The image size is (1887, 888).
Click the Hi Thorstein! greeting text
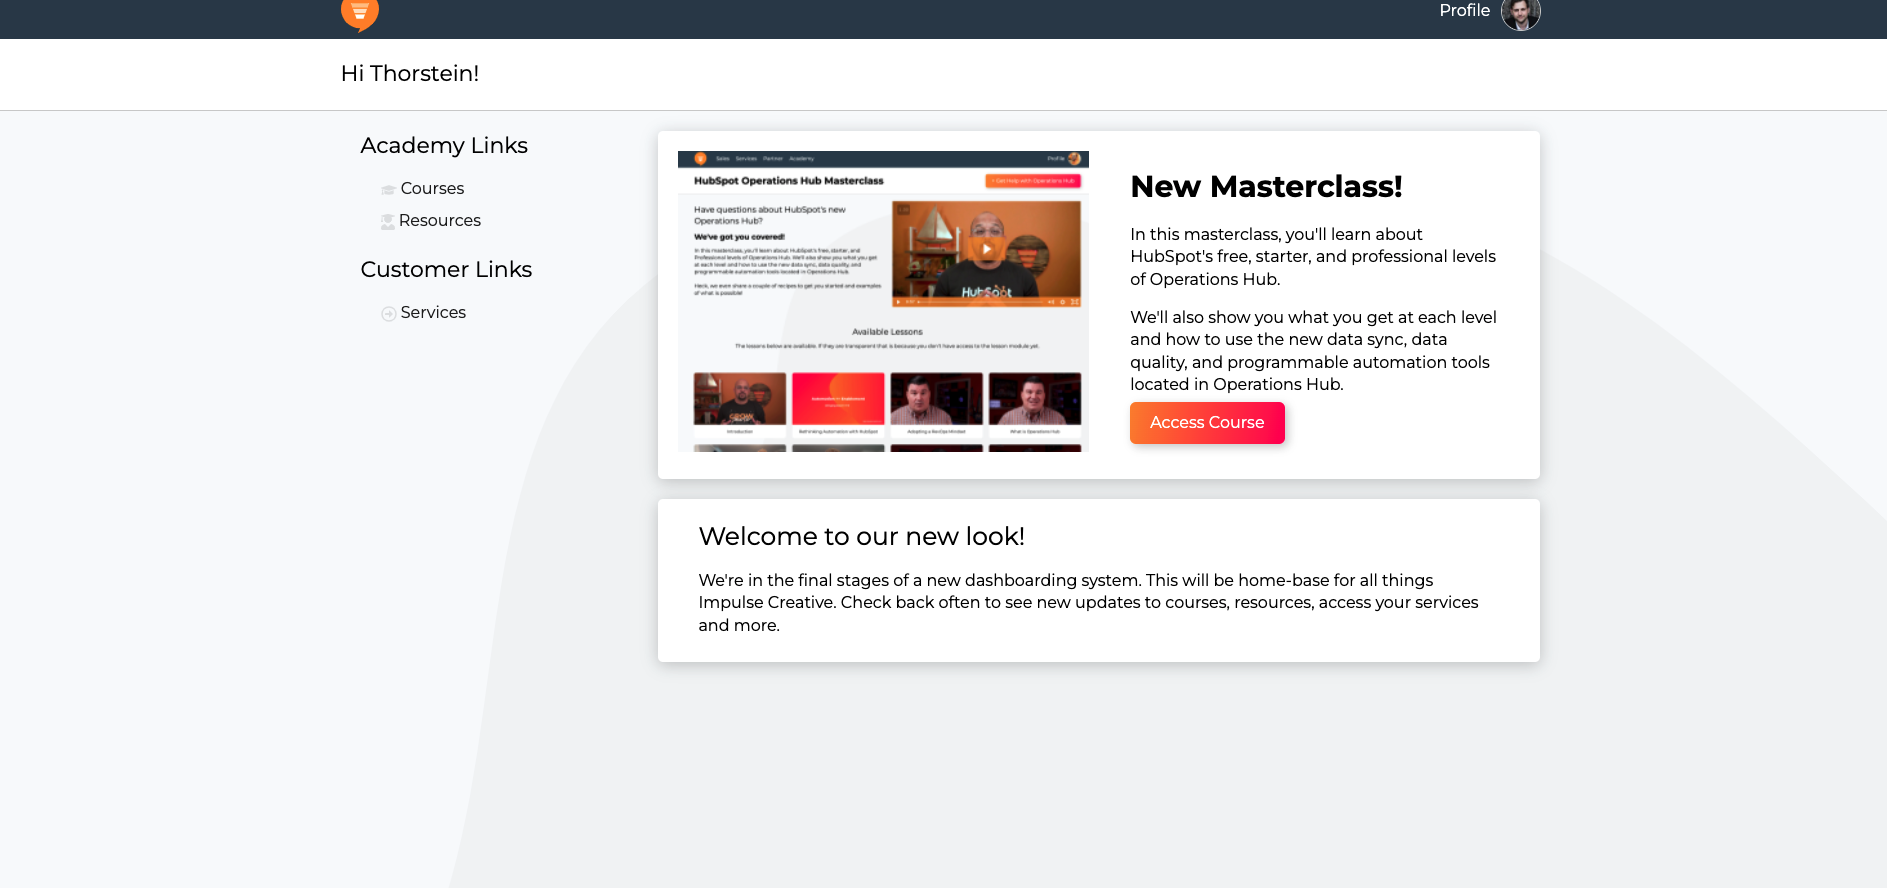point(410,73)
